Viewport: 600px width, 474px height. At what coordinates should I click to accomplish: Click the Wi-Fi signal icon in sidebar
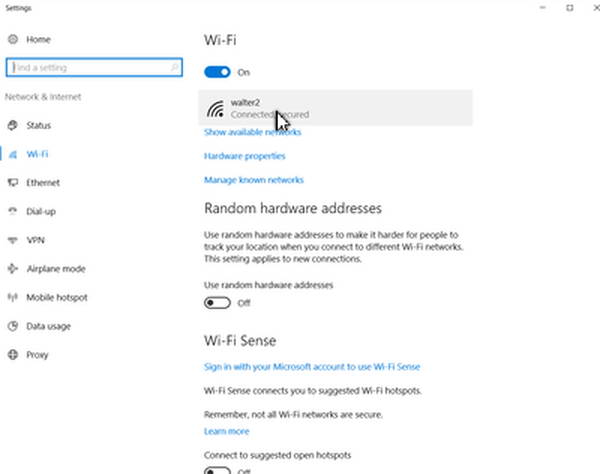(x=13, y=154)
